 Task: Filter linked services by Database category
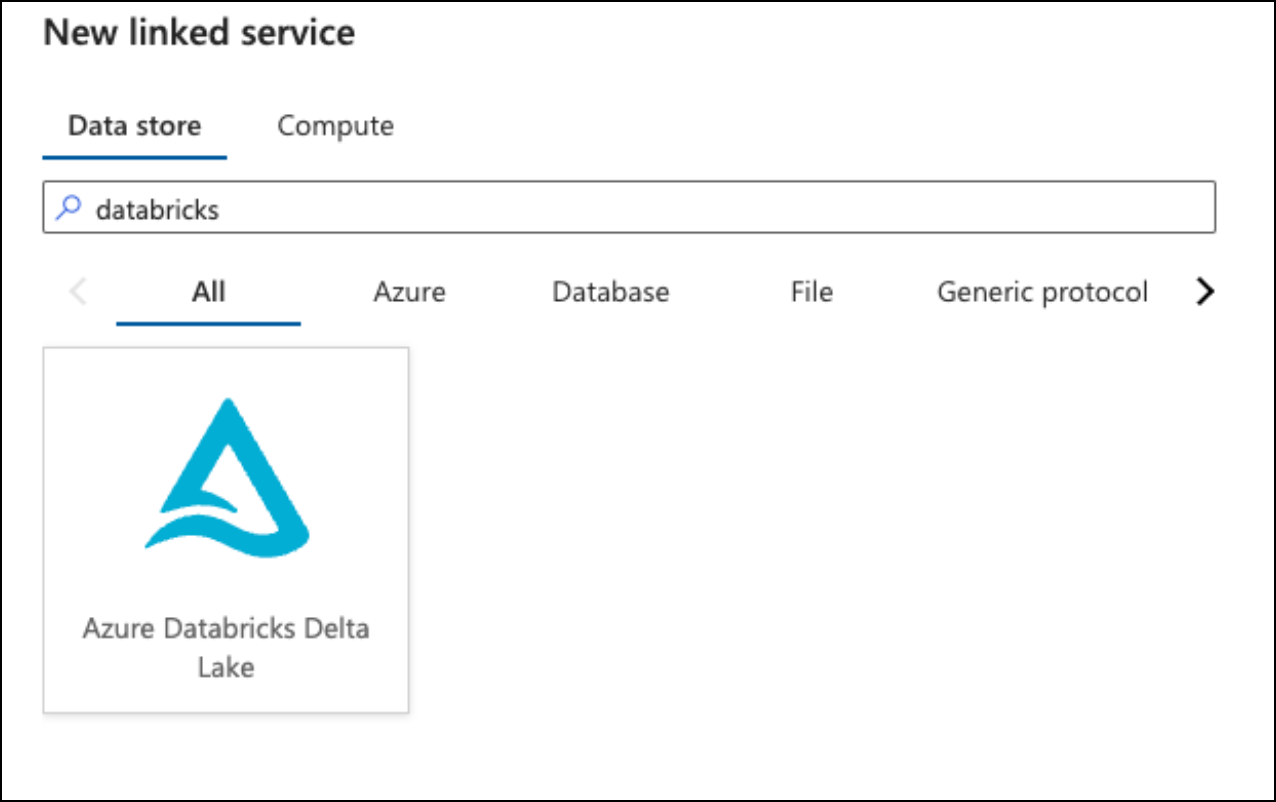[x=610, y=291]
